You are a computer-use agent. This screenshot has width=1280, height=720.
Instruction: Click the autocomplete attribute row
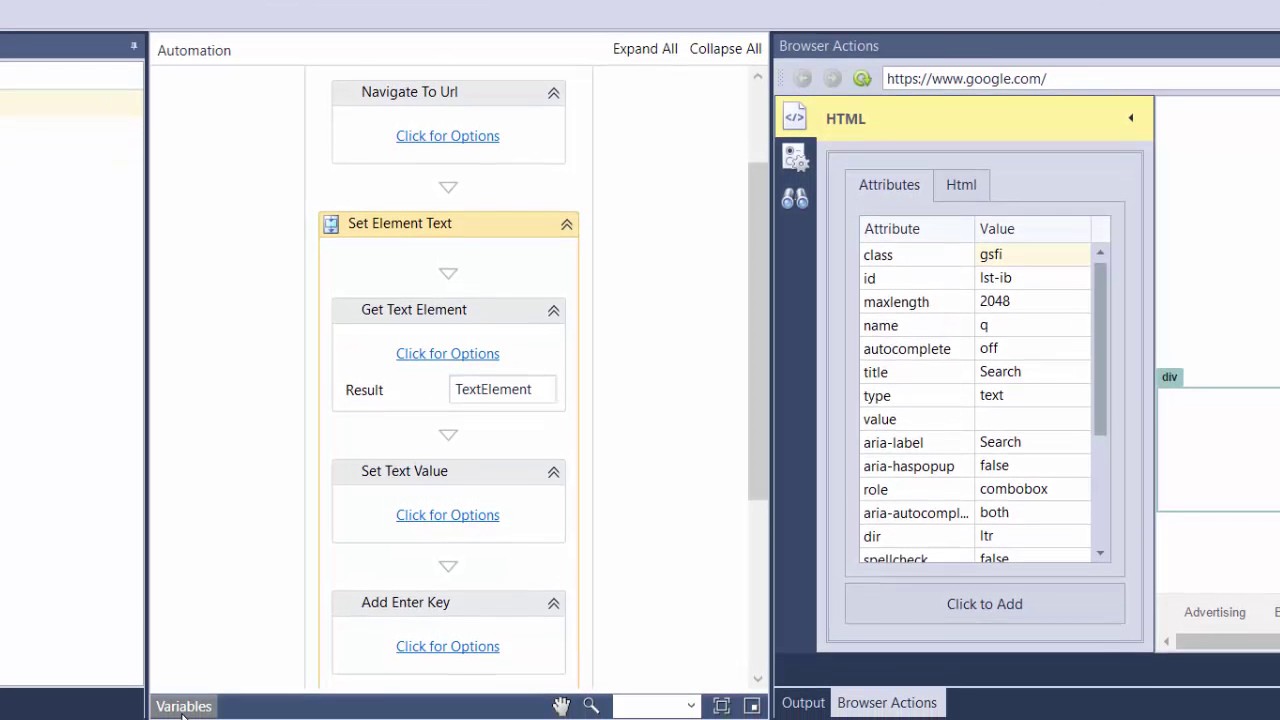tap(975, 349)
